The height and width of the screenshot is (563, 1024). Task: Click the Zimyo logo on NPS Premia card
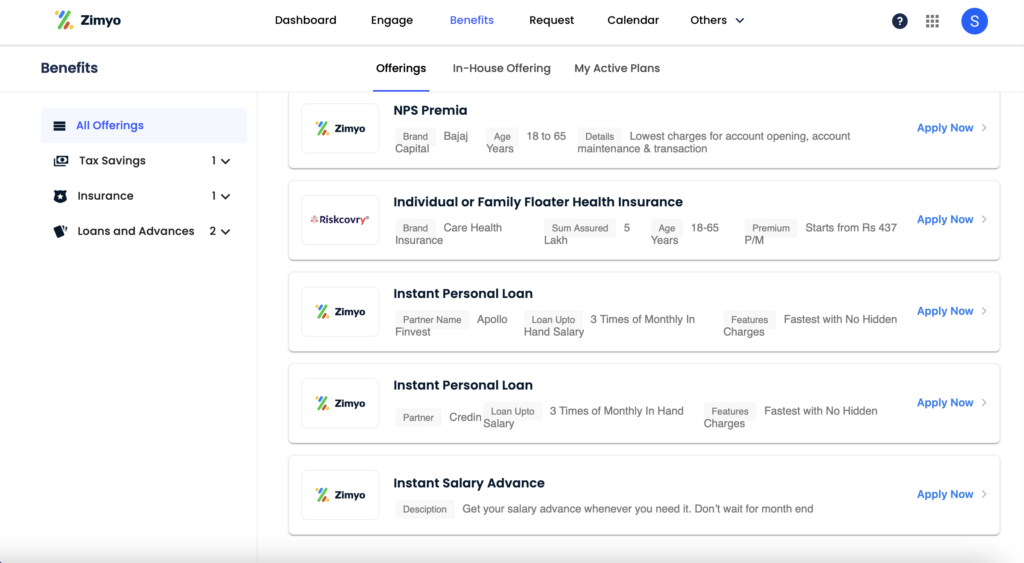pos(340,128)
